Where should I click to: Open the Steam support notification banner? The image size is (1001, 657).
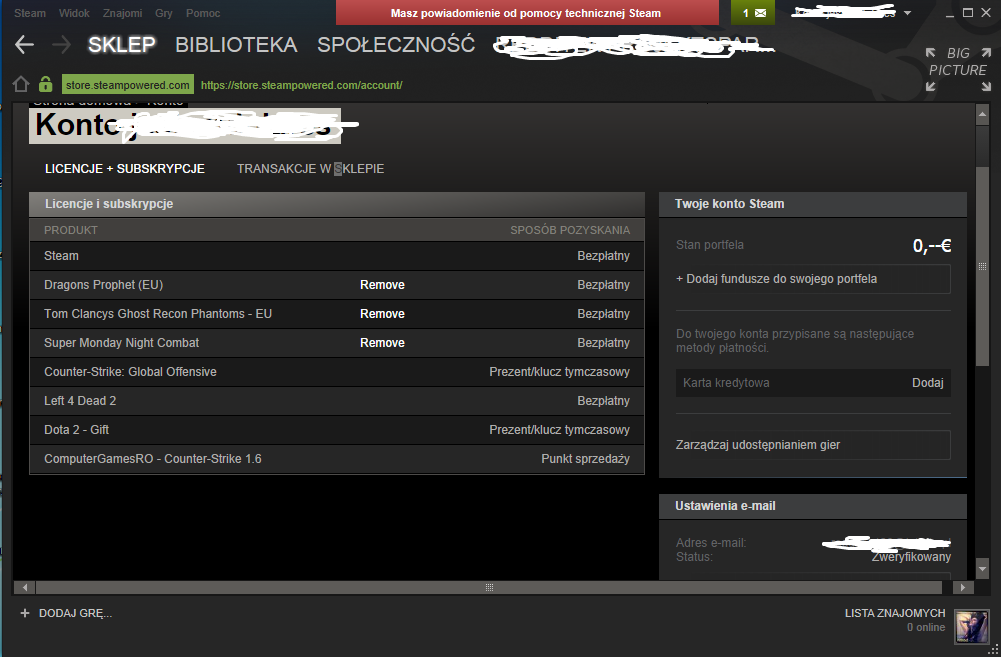(527, 13)
